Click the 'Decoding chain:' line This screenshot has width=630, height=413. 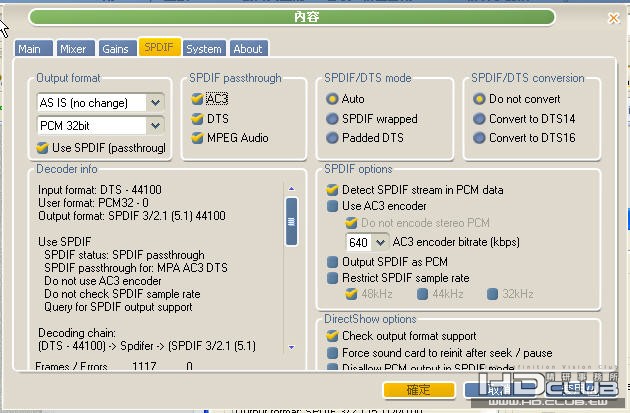(77, 333)
